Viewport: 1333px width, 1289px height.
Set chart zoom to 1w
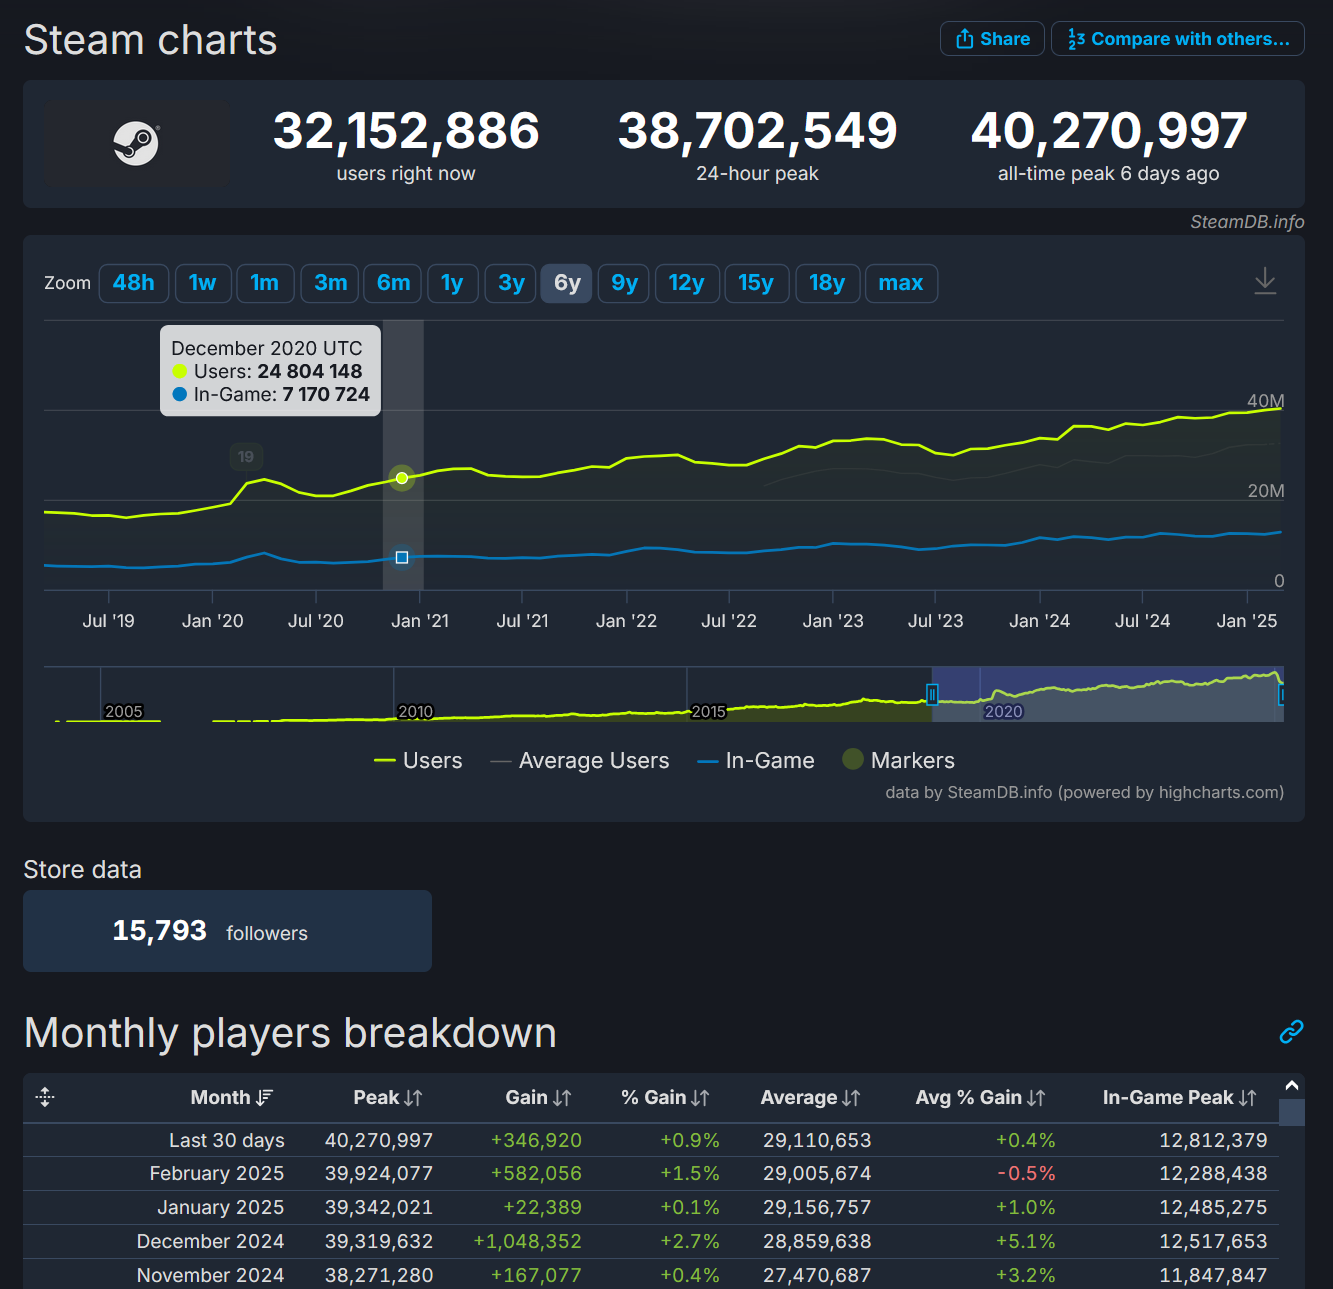203,283
